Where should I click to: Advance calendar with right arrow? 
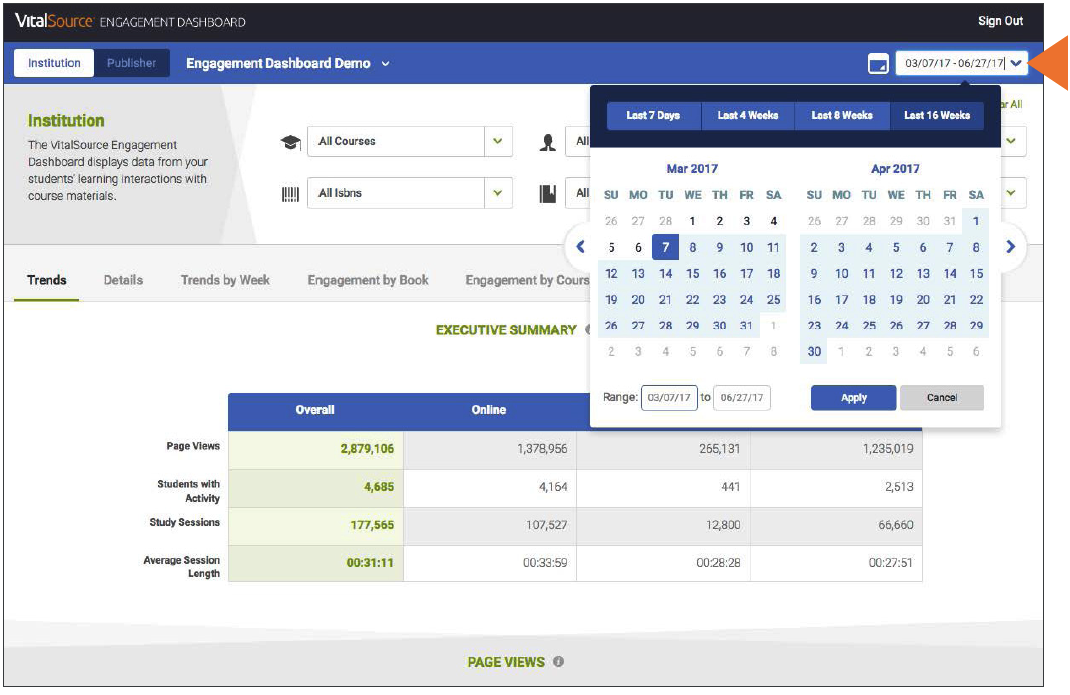(x=1011, y=247)
